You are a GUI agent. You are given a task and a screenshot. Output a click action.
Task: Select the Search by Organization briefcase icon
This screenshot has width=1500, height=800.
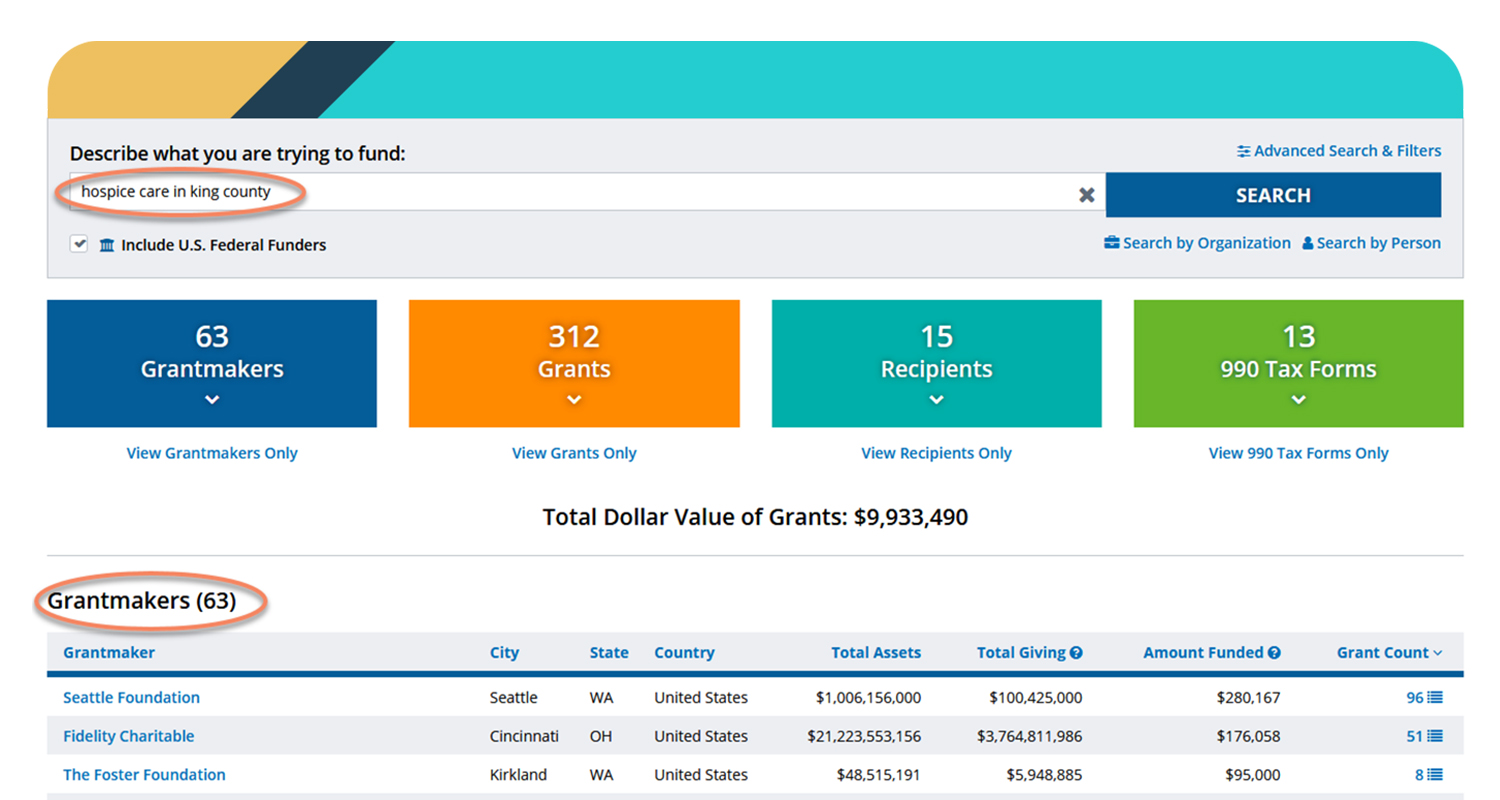pos(1112,243)
